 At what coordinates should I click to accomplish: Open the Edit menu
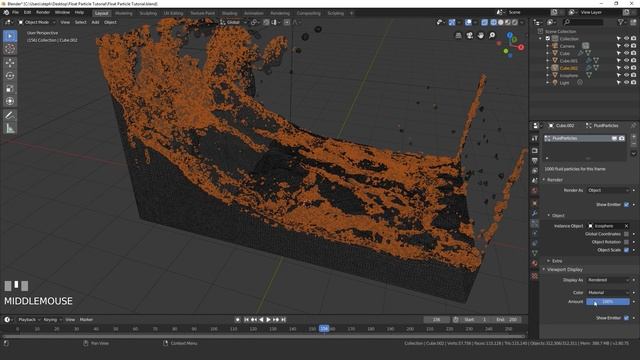pos(27,13)
